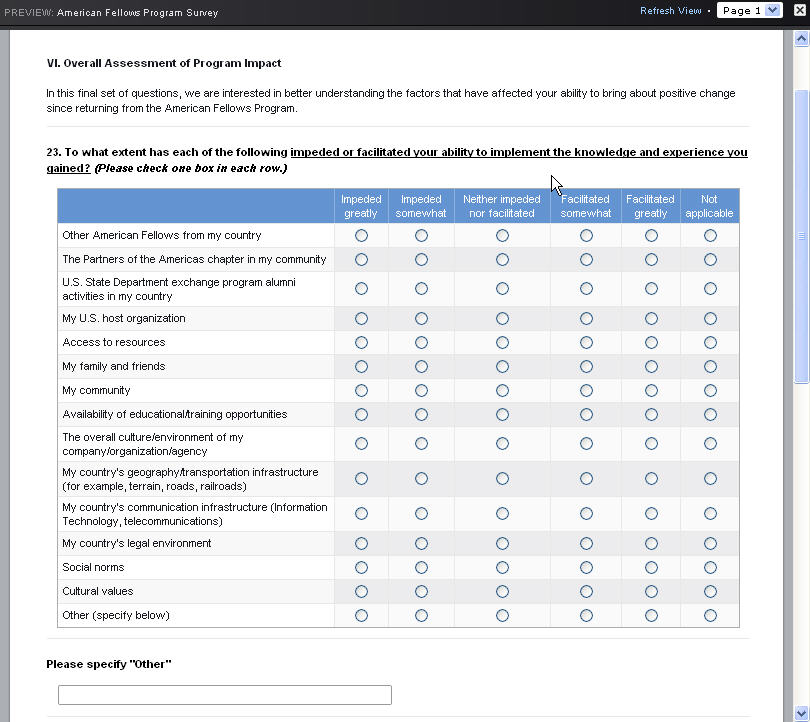Image resolution: width=810 pixels, height=722 pixels.
Task: Set Social norms to Neither impeded nor facilitated
Action: 502,568
